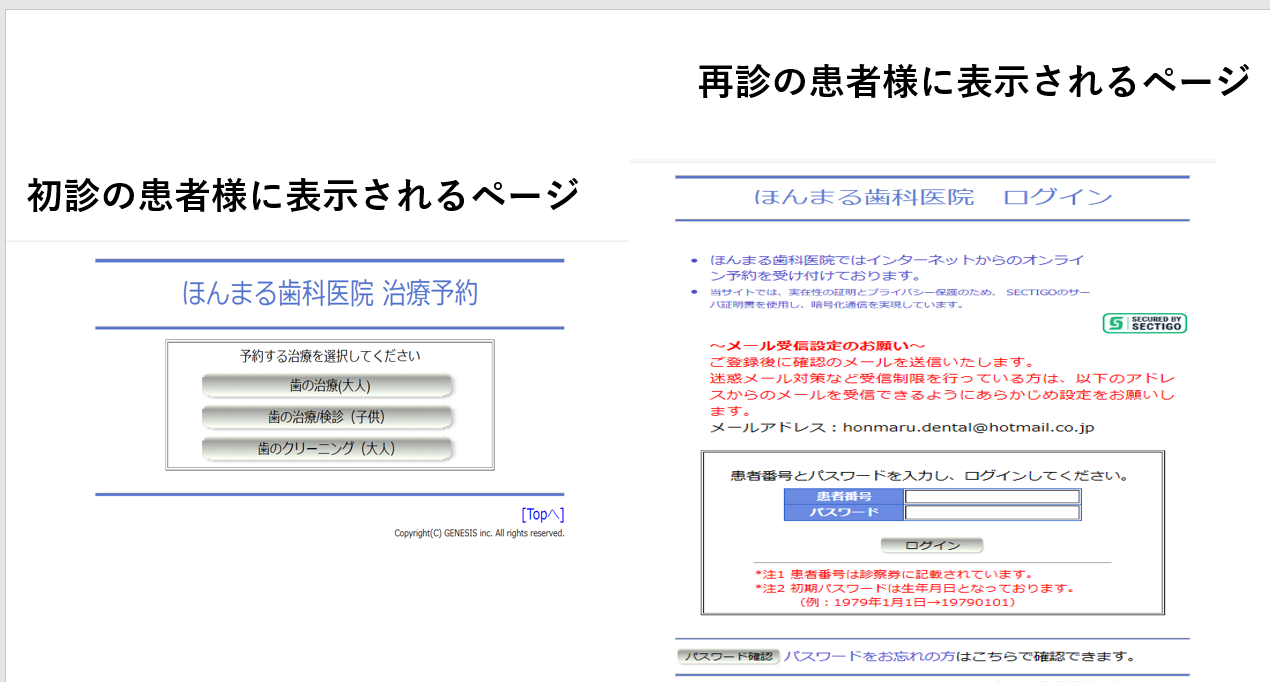This screenshot has height=682, width=1270.
Task: Open the パスワード確認 button
Action: tap(728, 657)
